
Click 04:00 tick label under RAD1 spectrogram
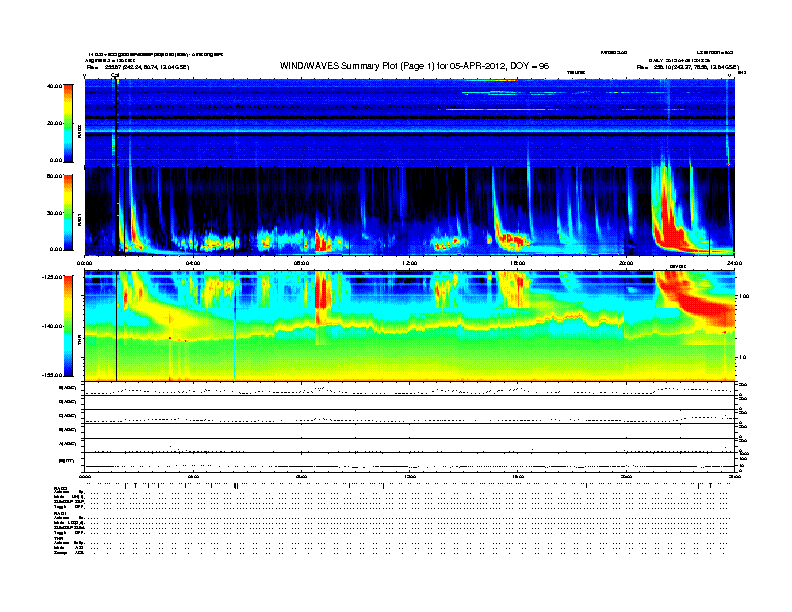(193, 263)
